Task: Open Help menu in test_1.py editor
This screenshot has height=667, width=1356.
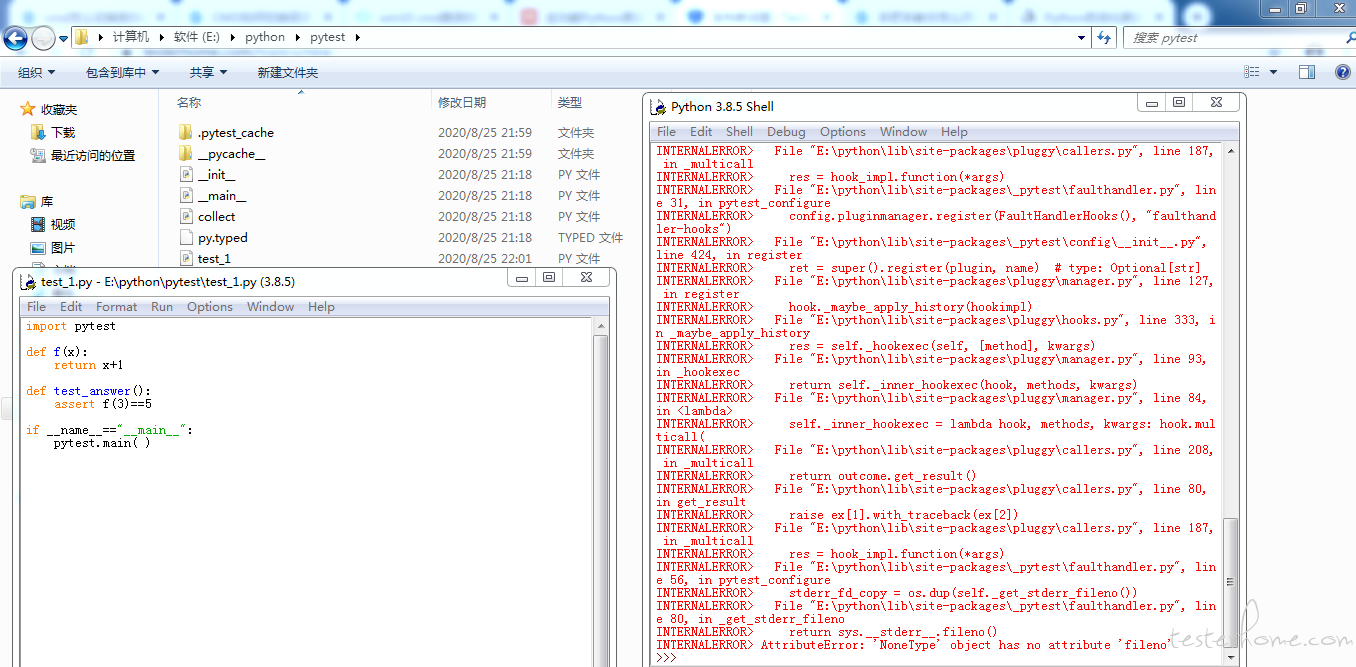Action: pyautogui.click(x=321, y=306)
